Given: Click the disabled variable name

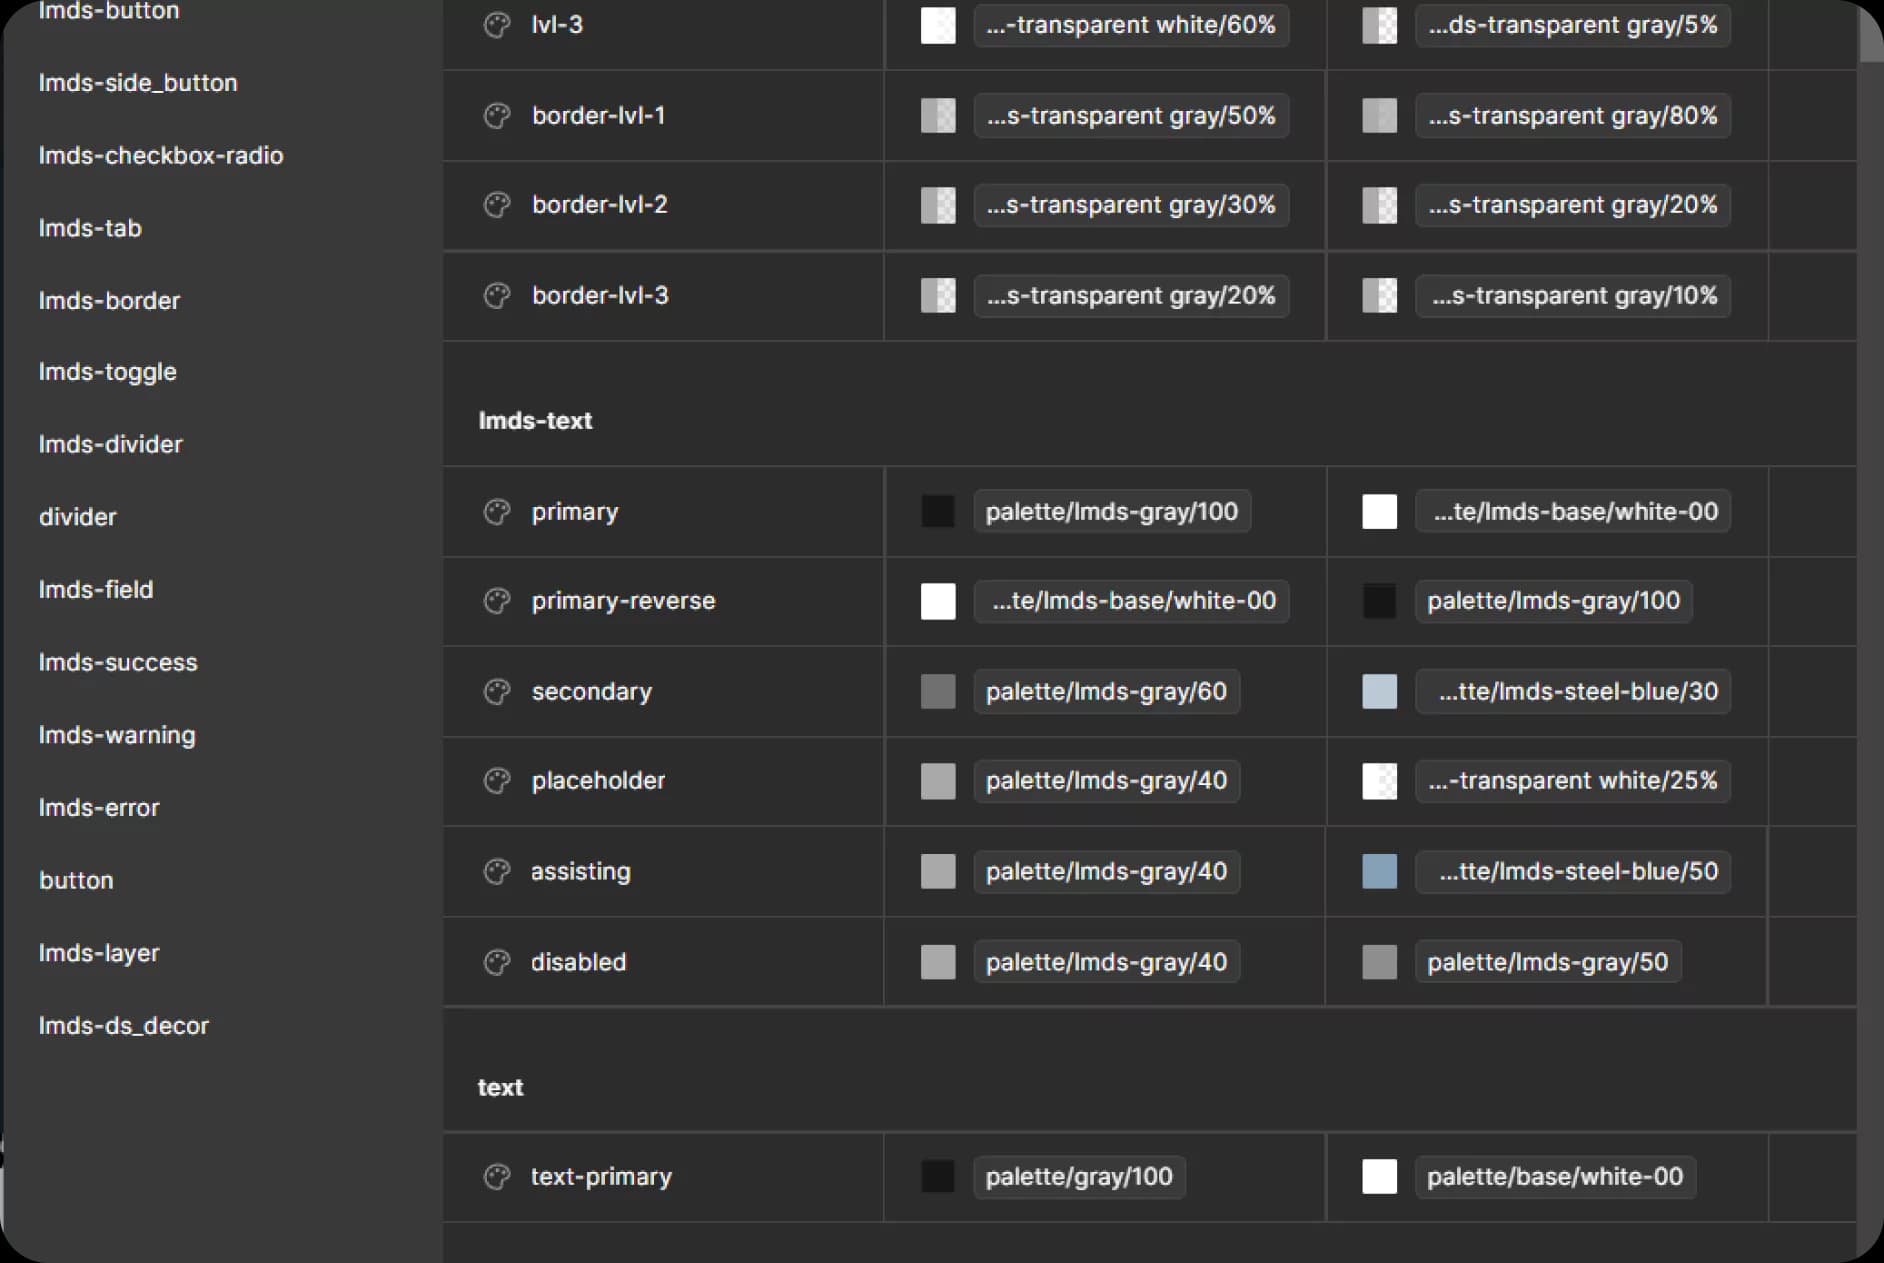Looking at the screenshot, I should 578,962.
